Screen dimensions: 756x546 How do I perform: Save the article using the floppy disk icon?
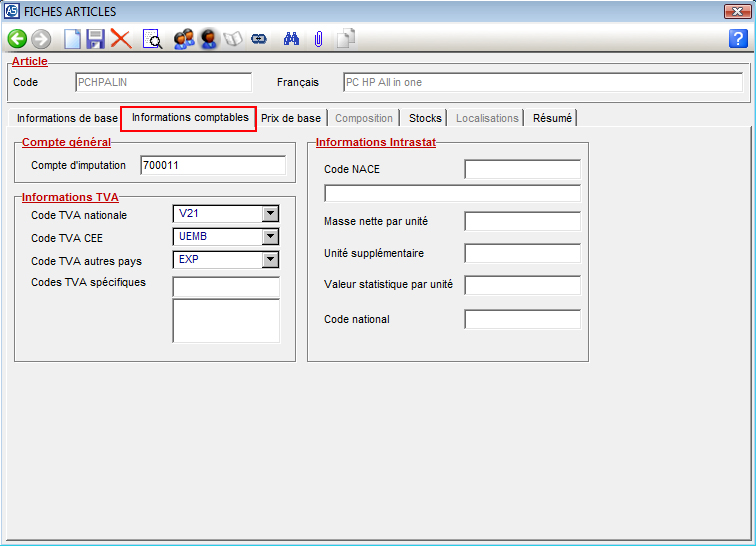96,39
